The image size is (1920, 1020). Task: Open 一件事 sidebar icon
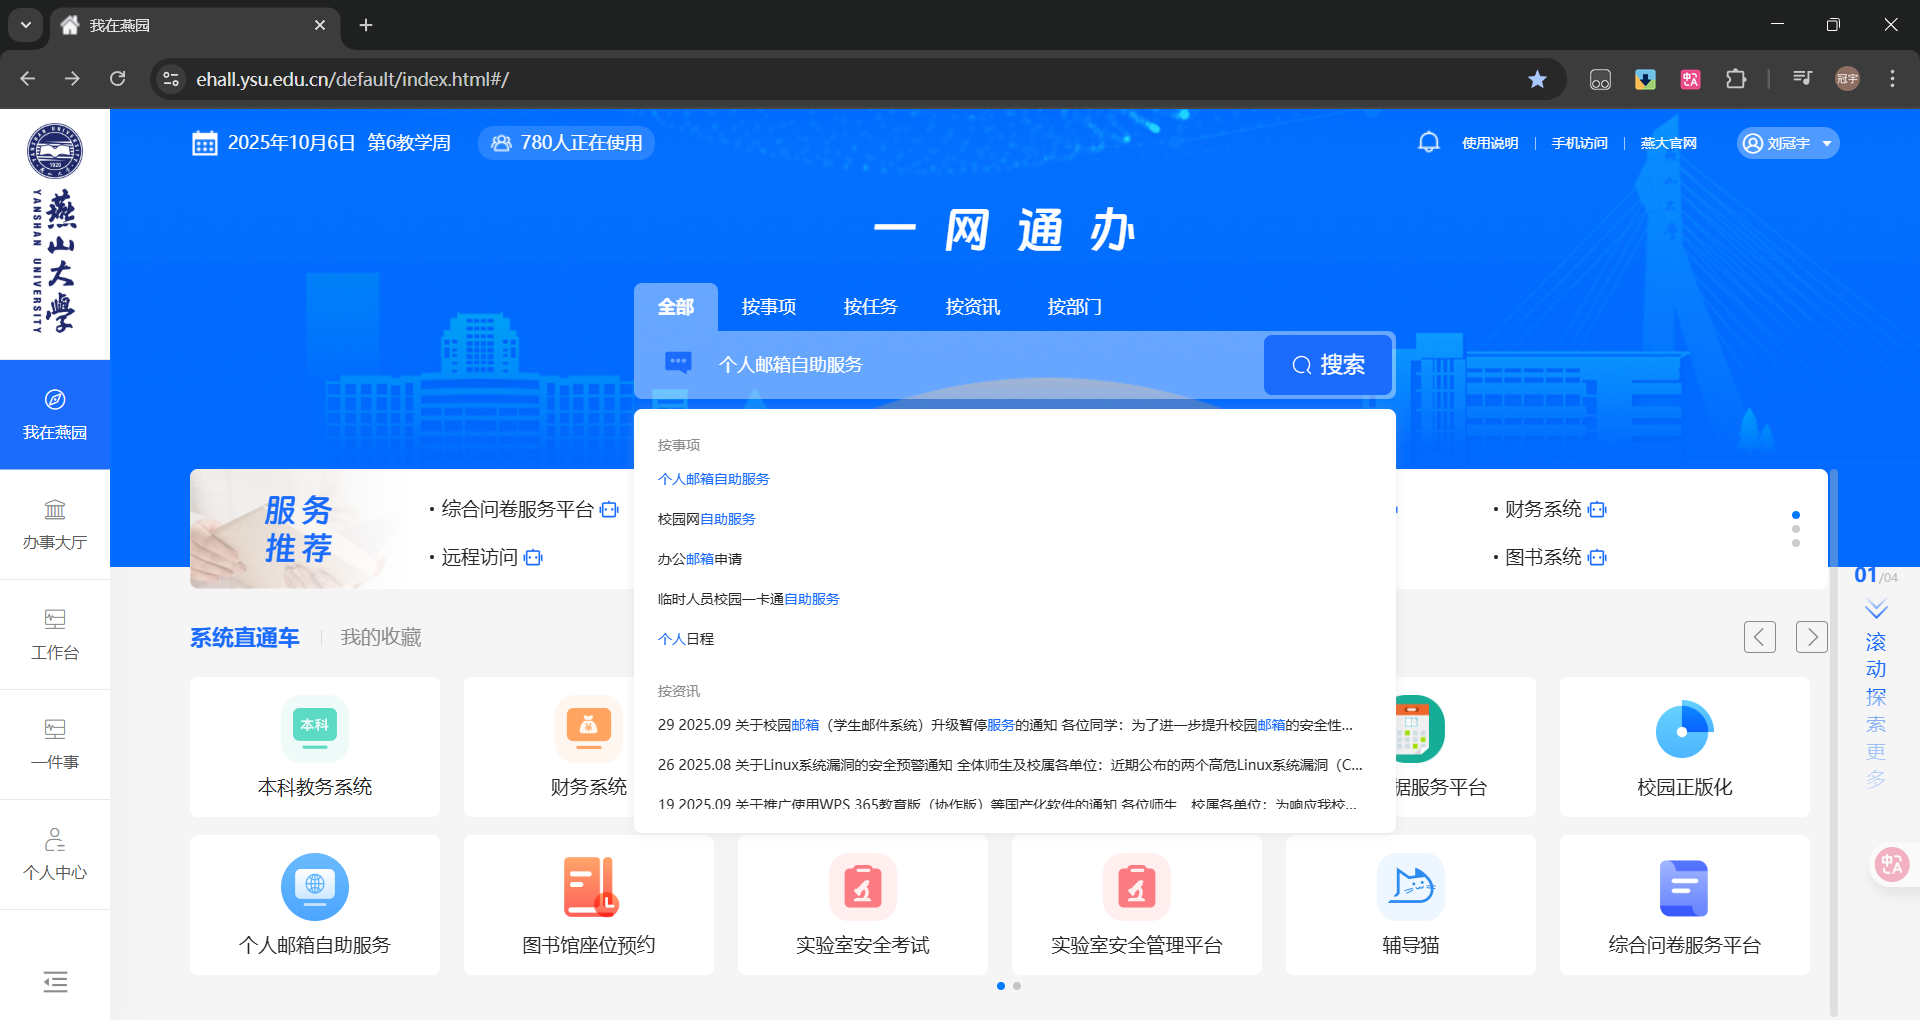(x=55, y=745)
